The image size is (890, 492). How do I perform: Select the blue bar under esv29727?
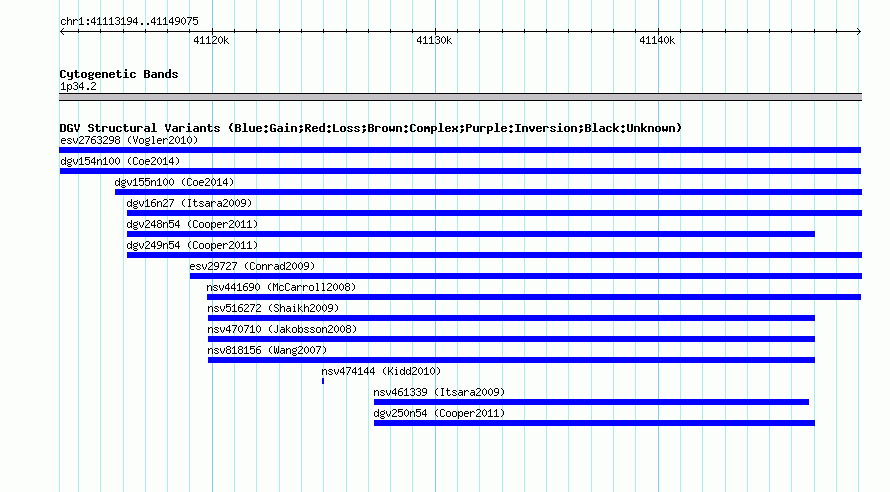coord(526,276)
